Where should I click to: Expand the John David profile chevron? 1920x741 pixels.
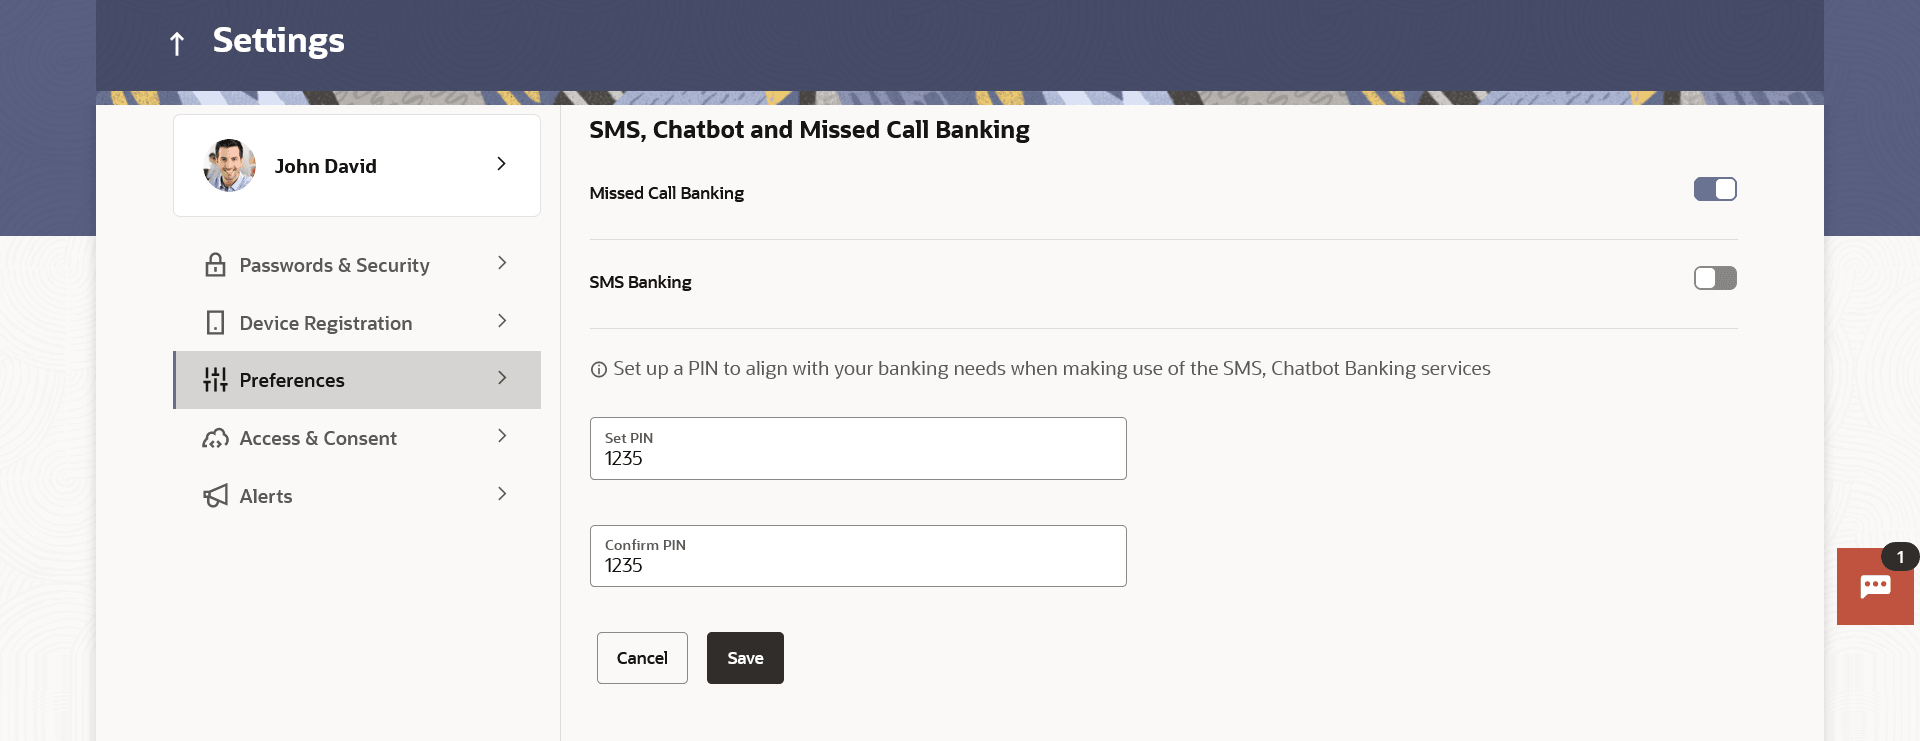501,164
